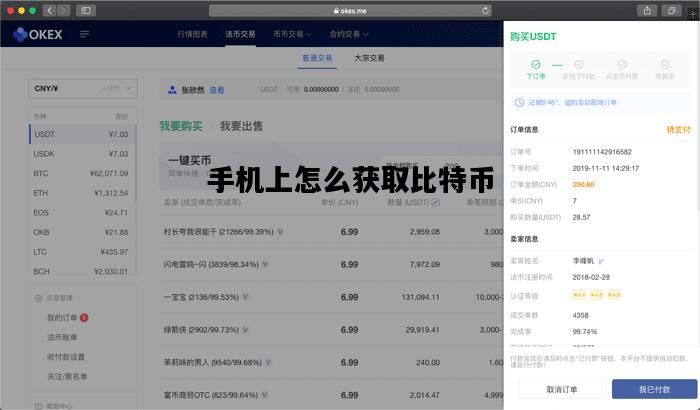This screenshot has height=410, width=700.
Task: Open 关注/黑名单 in the sidebar
Action: point(67,377)
